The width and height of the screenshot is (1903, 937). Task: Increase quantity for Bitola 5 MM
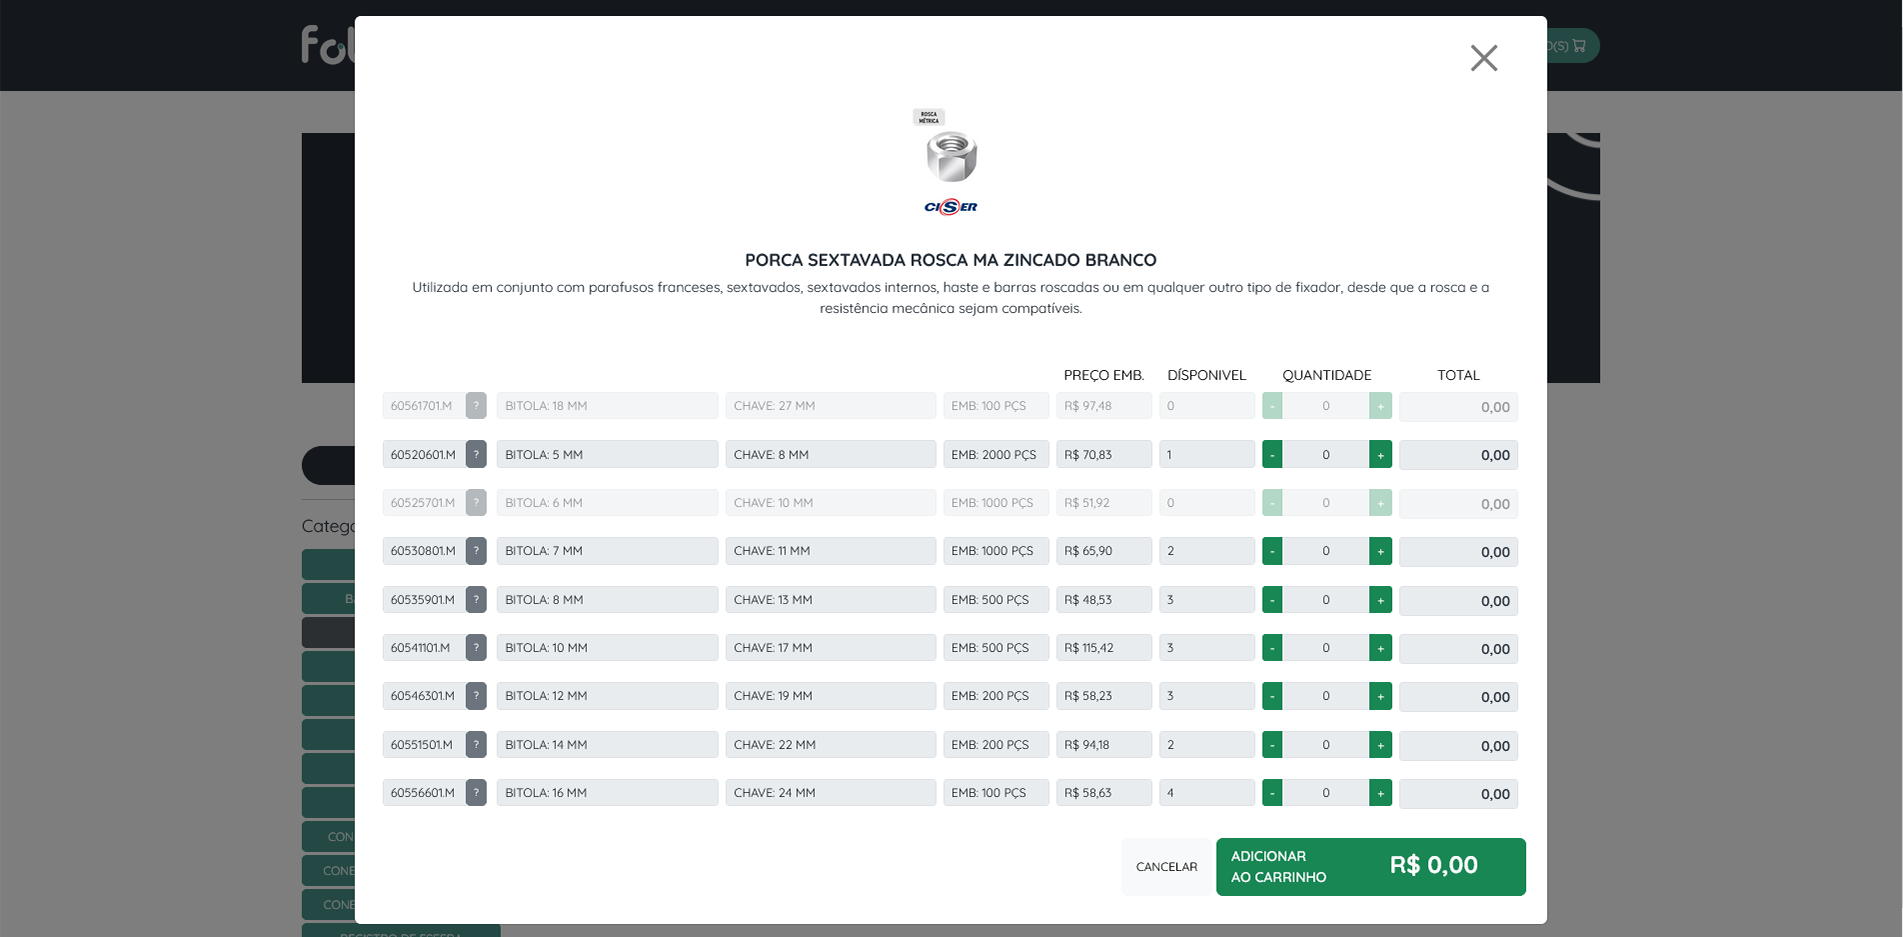point(1380,455)
